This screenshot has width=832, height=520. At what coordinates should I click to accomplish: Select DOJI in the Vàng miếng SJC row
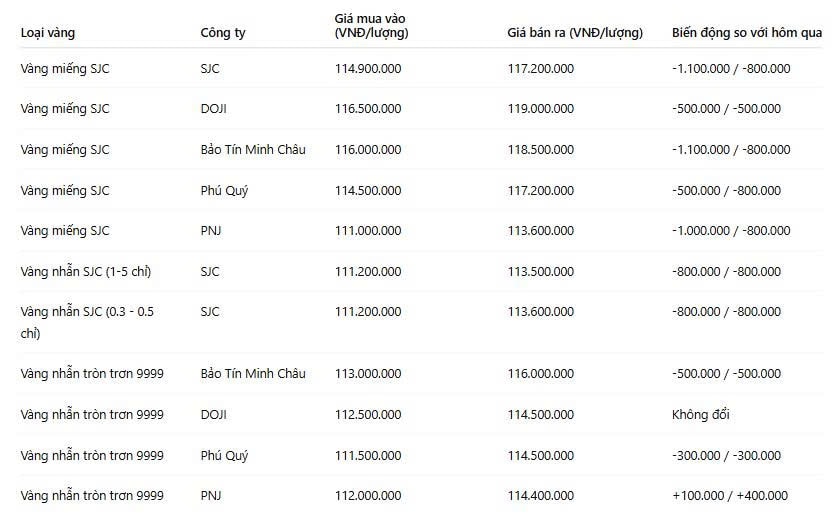coord(213,109)
